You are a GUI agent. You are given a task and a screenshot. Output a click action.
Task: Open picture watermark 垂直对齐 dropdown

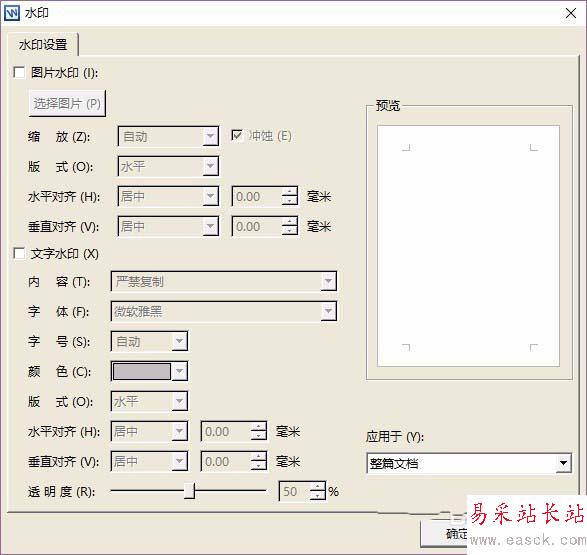(168, 226)
